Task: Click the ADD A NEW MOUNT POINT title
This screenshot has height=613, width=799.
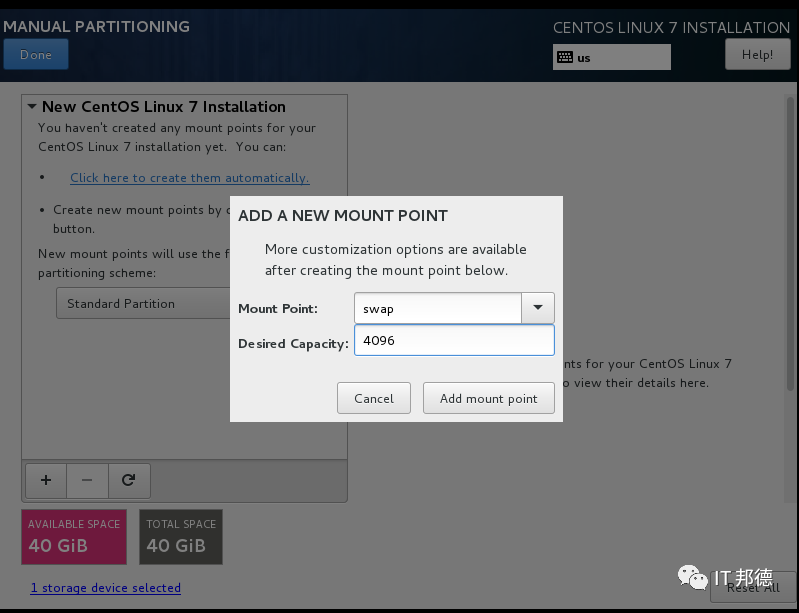Action: (x=343, y=216)
